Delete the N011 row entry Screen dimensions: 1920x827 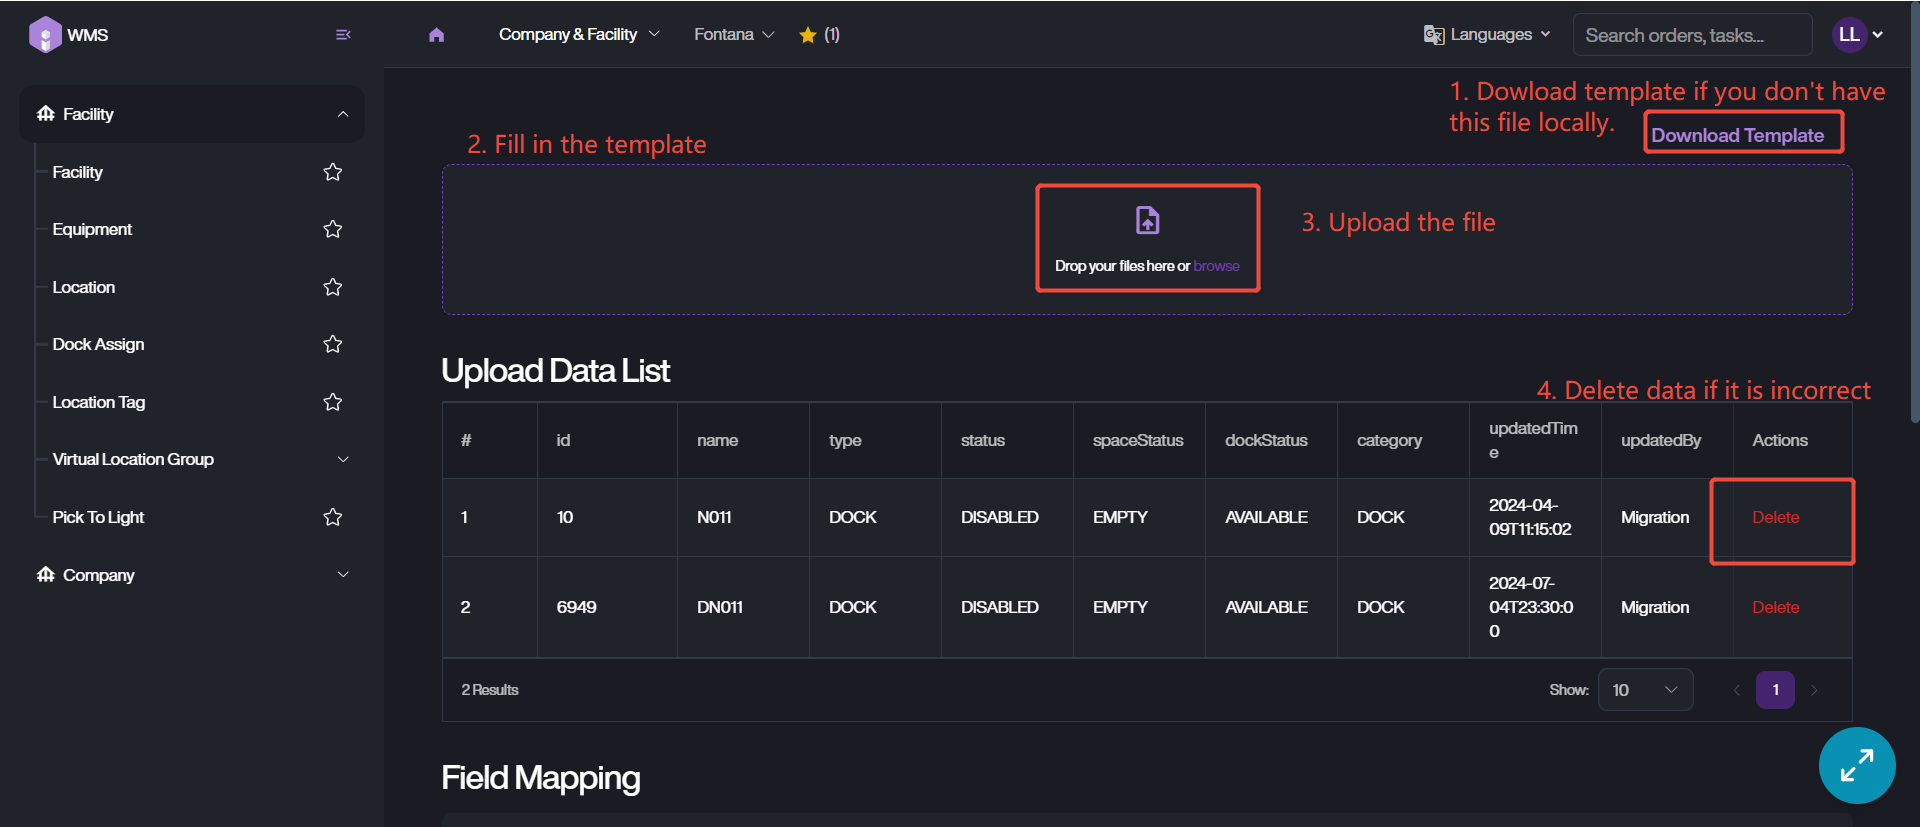coord(1775,518)
